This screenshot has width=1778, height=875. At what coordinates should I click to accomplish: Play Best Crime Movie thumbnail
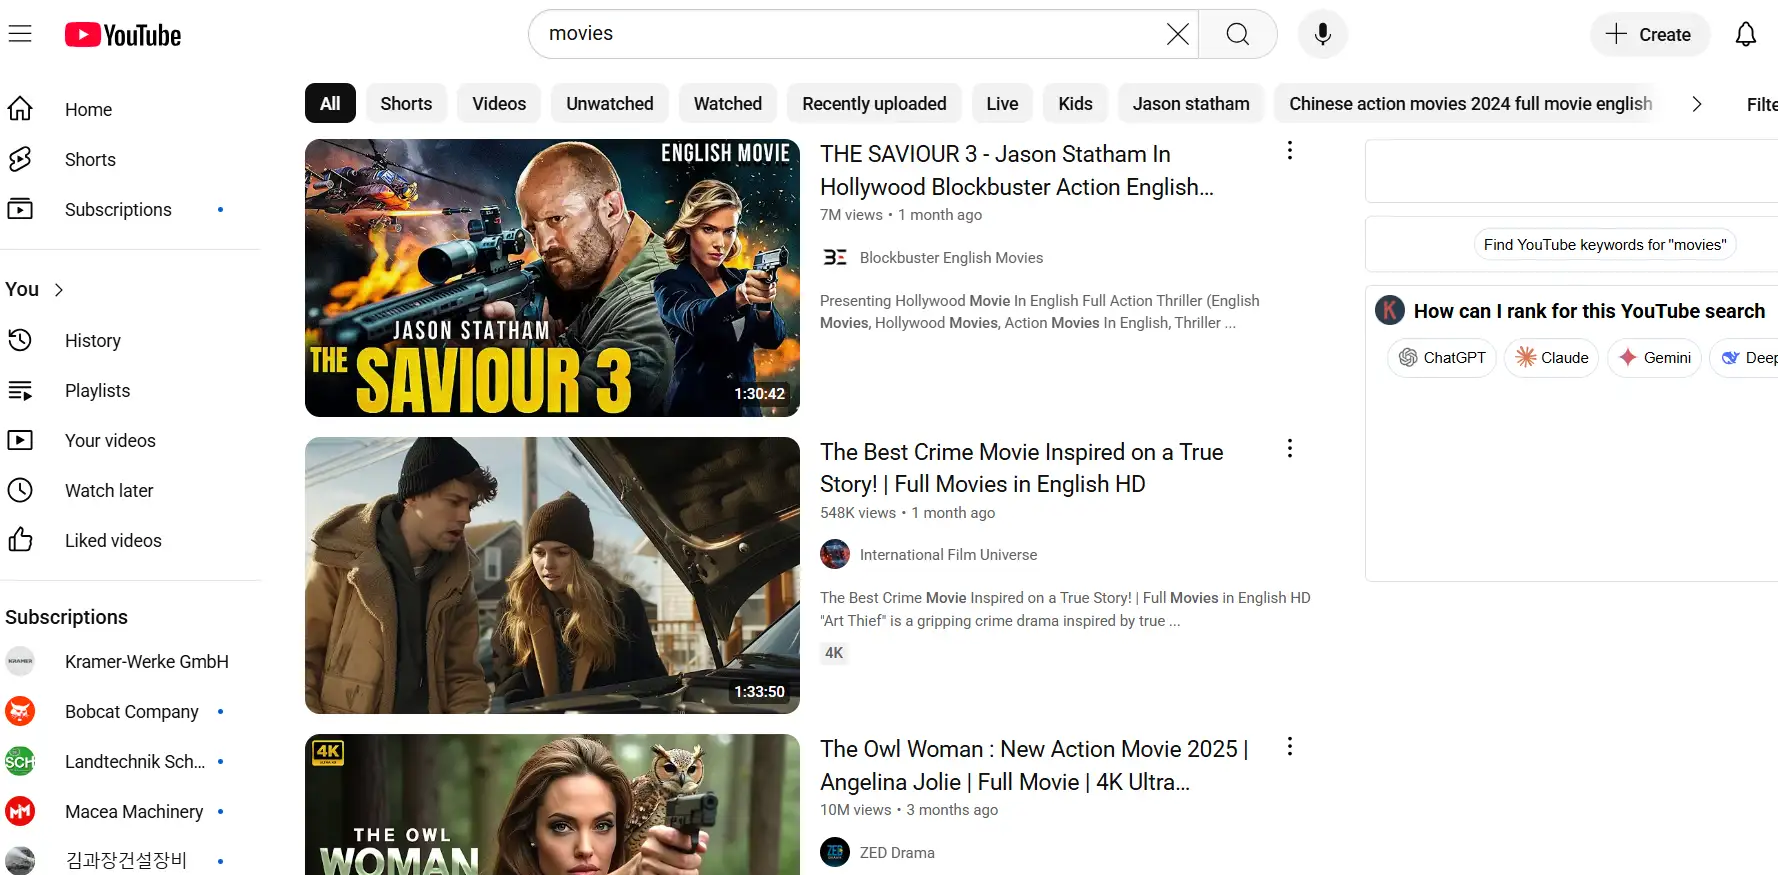[552, 575]
